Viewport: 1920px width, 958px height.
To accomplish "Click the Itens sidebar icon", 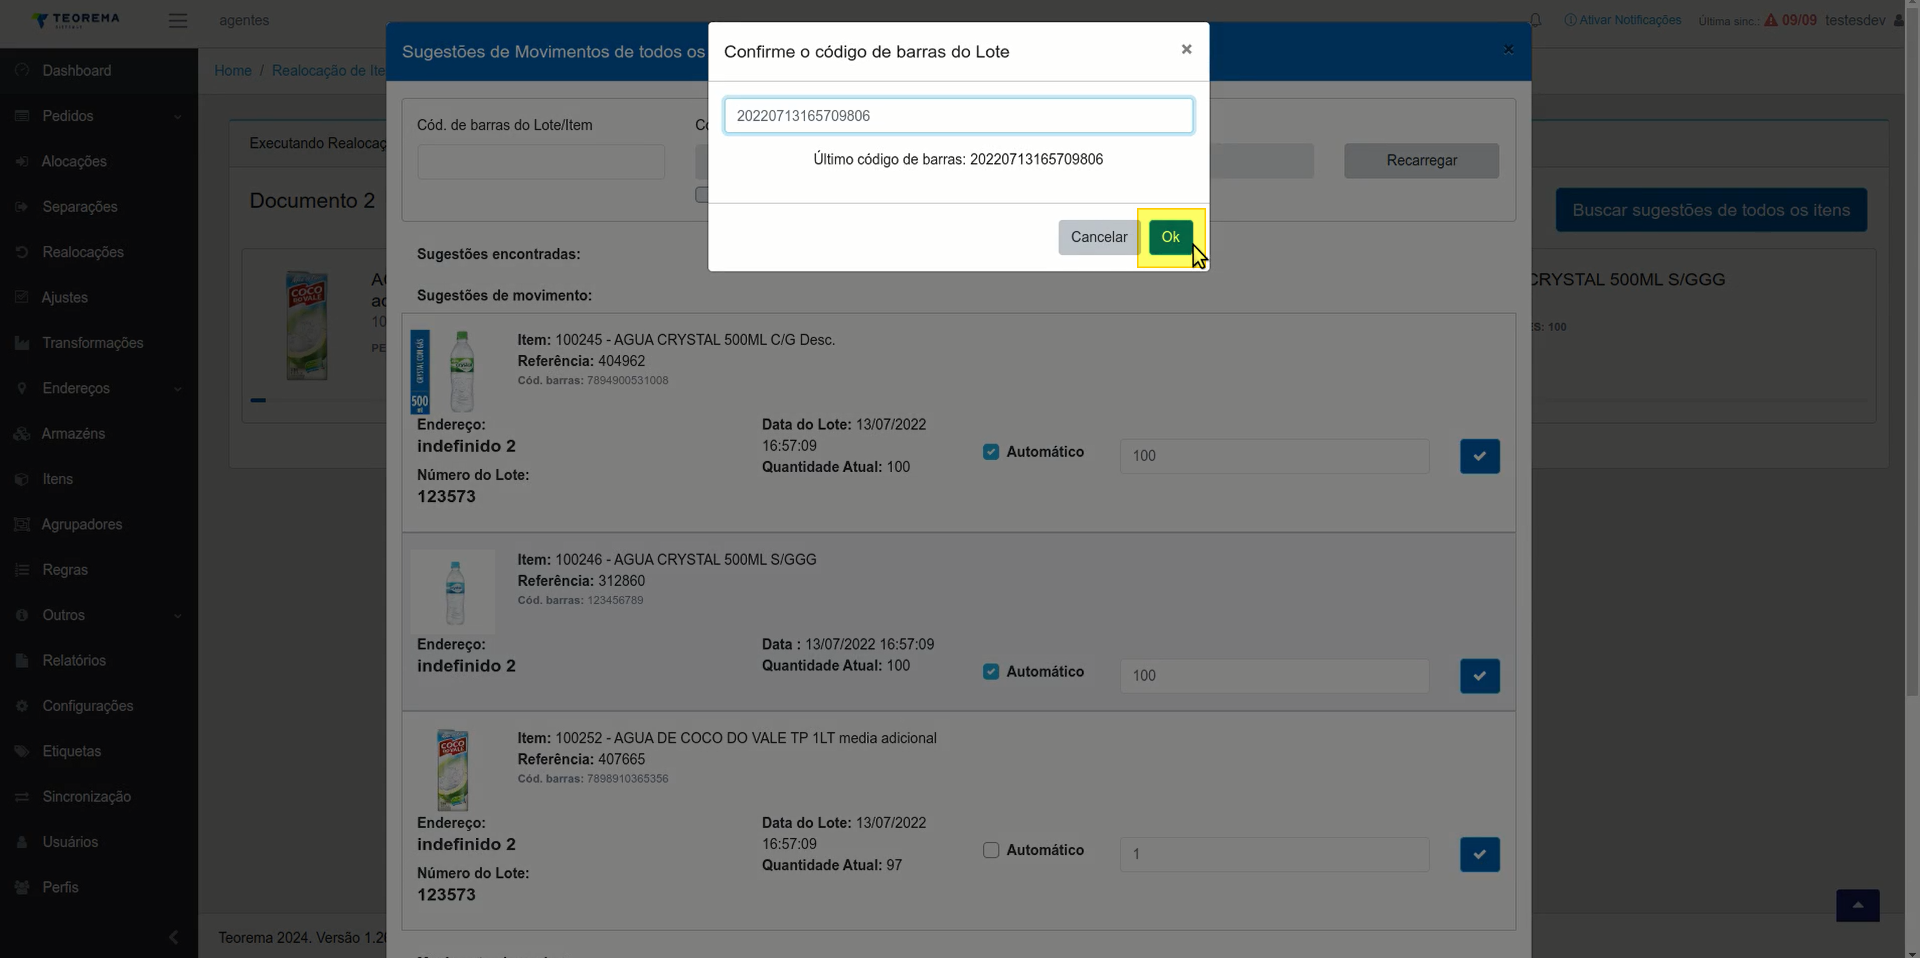I will [22, 479].
